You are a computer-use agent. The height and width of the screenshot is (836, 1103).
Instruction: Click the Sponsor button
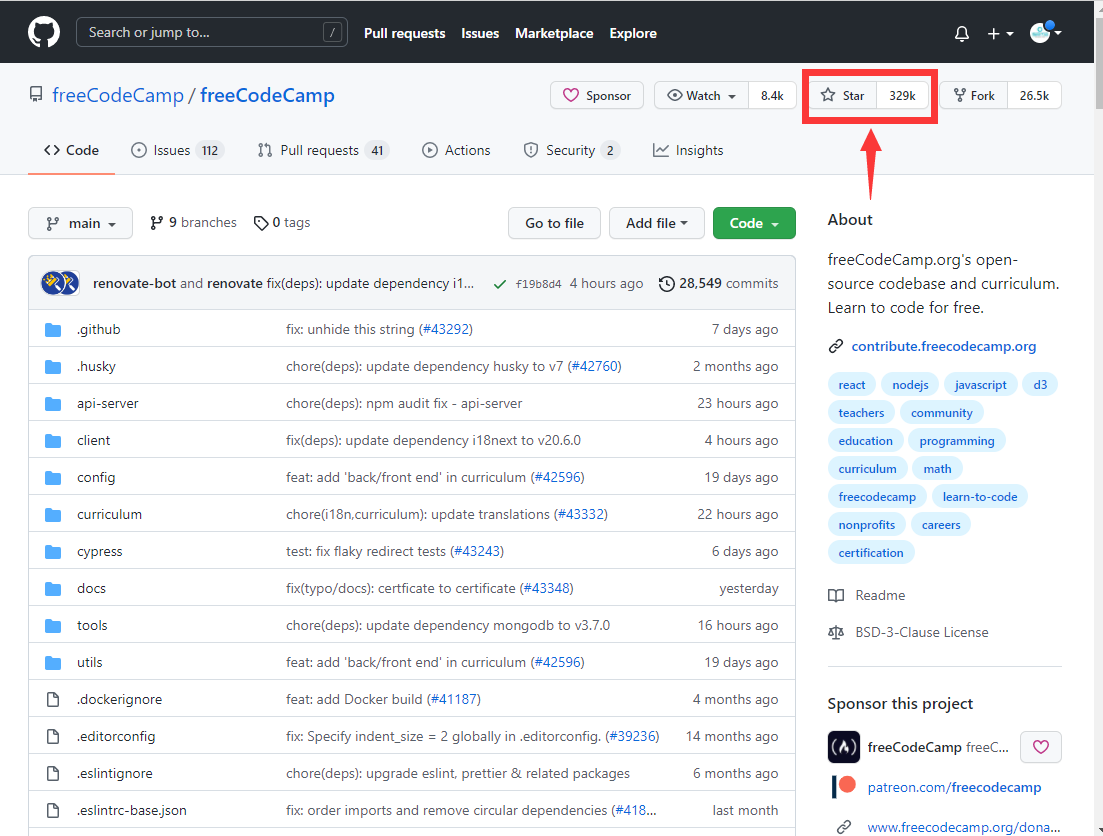tap(597, 96)
